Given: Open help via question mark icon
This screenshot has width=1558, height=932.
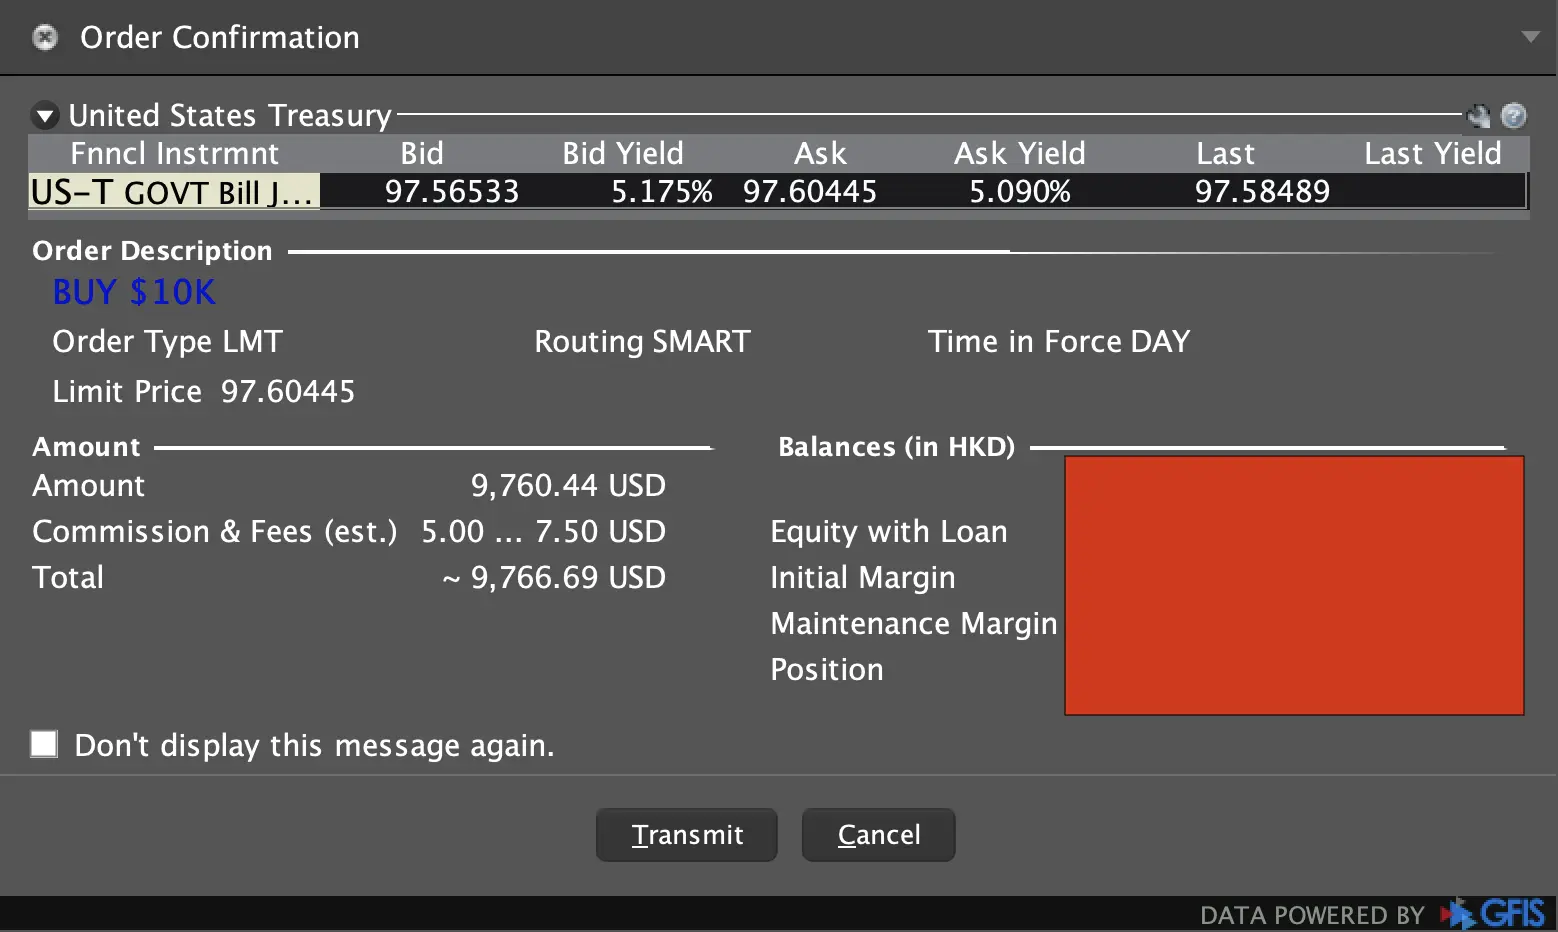Looking at the screenshot, I should 1514,116.
